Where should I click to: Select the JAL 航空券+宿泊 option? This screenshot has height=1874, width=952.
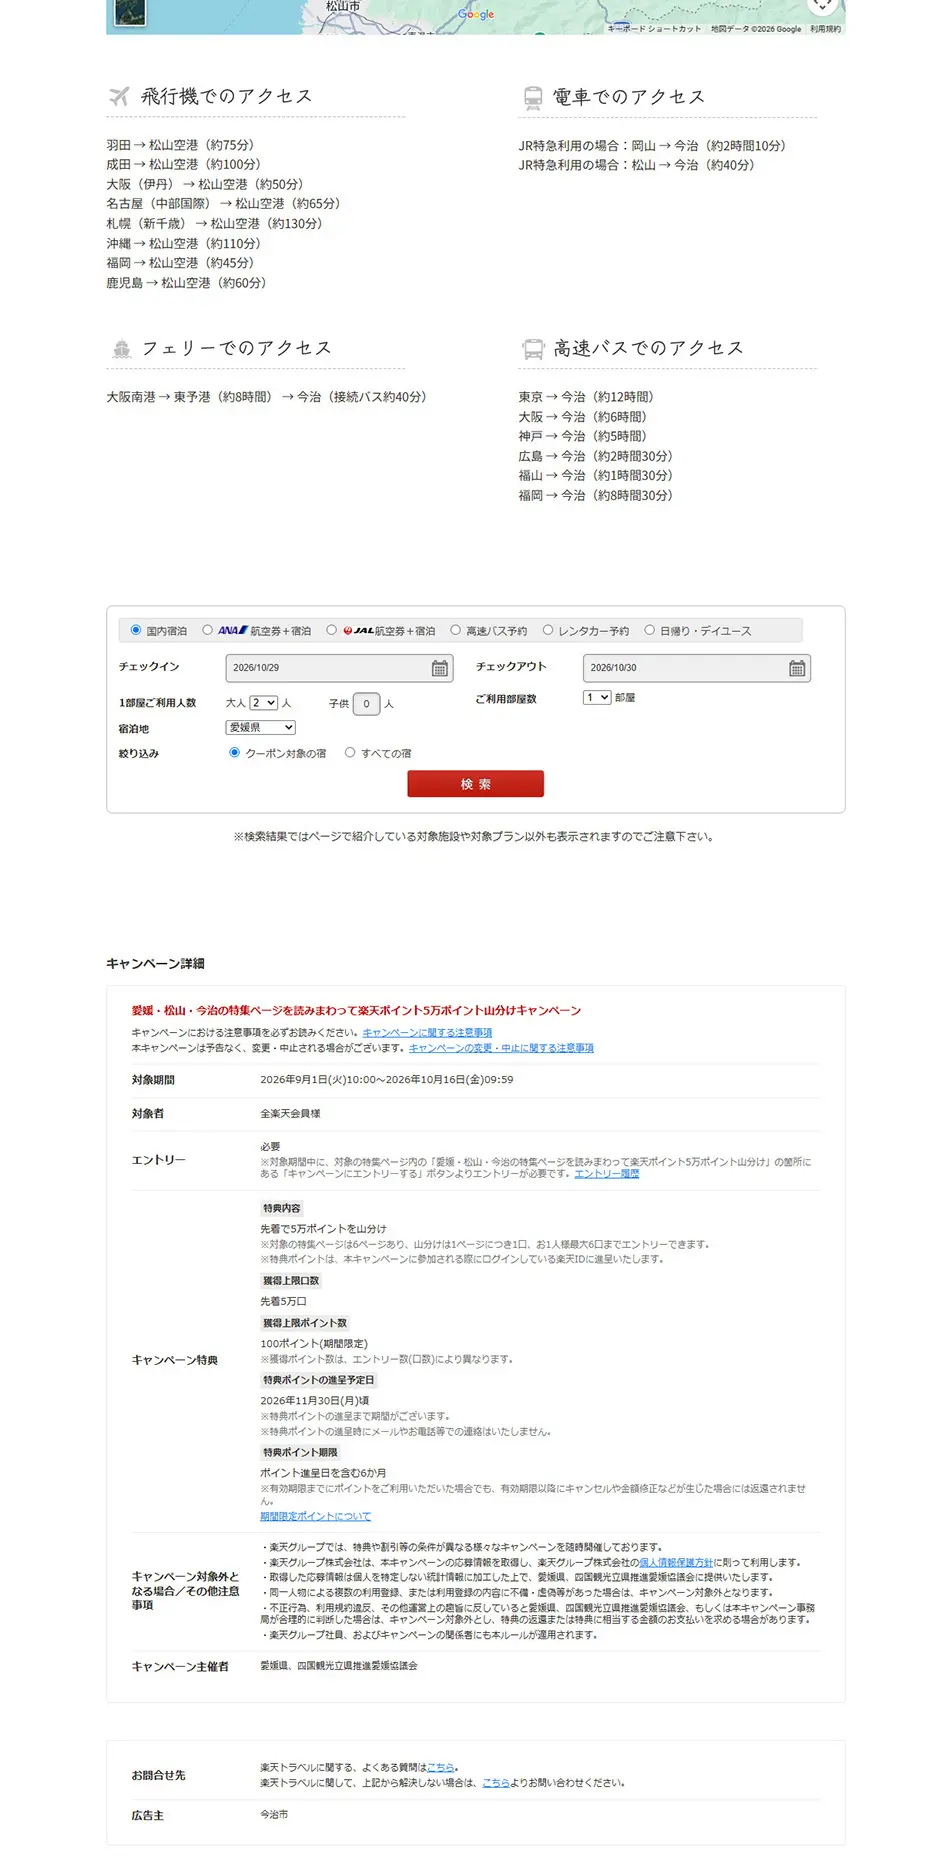coord(331,630)
